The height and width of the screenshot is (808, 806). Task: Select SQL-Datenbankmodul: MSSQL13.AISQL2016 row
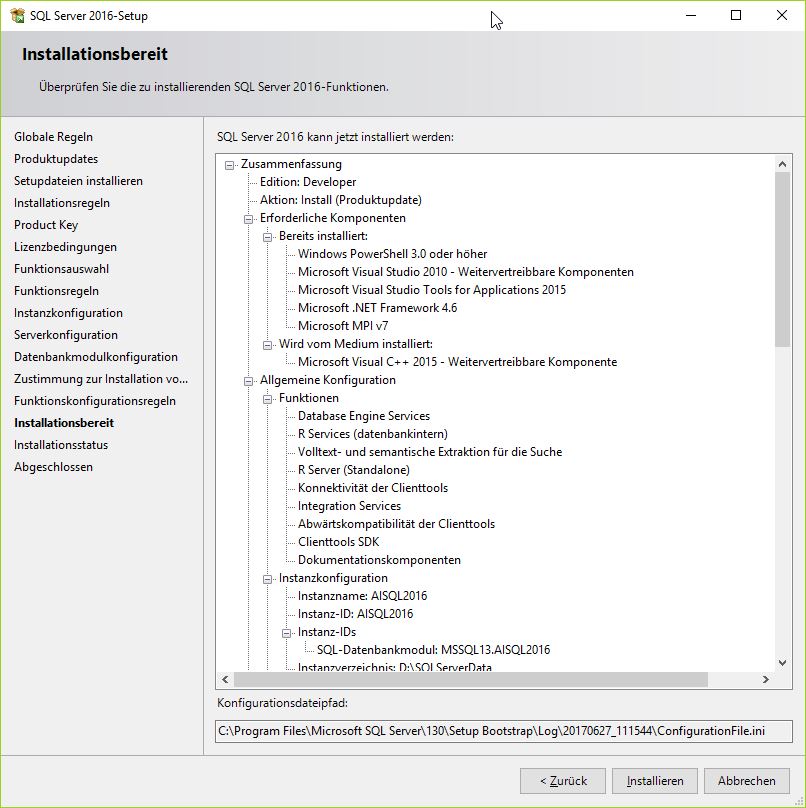[x=433, y=650]
